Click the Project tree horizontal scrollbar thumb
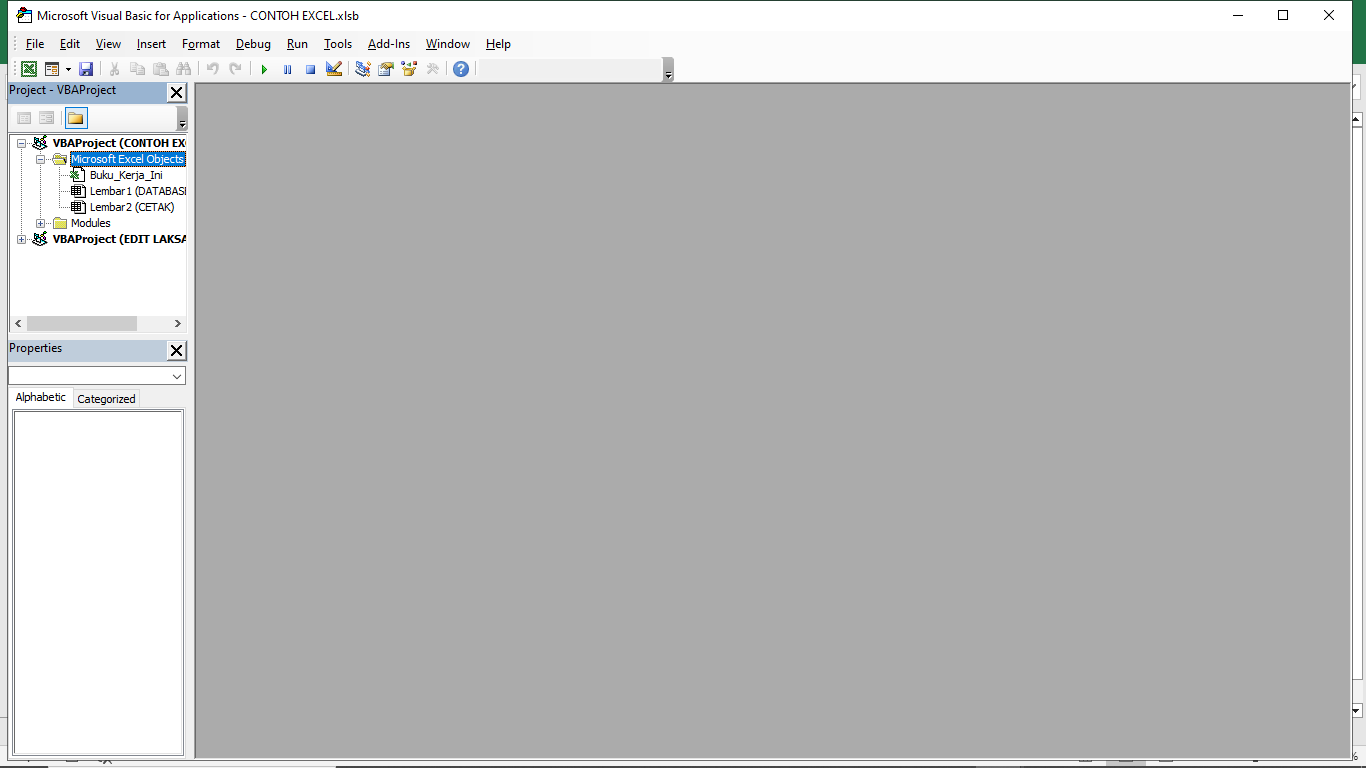 pos(82,324)
